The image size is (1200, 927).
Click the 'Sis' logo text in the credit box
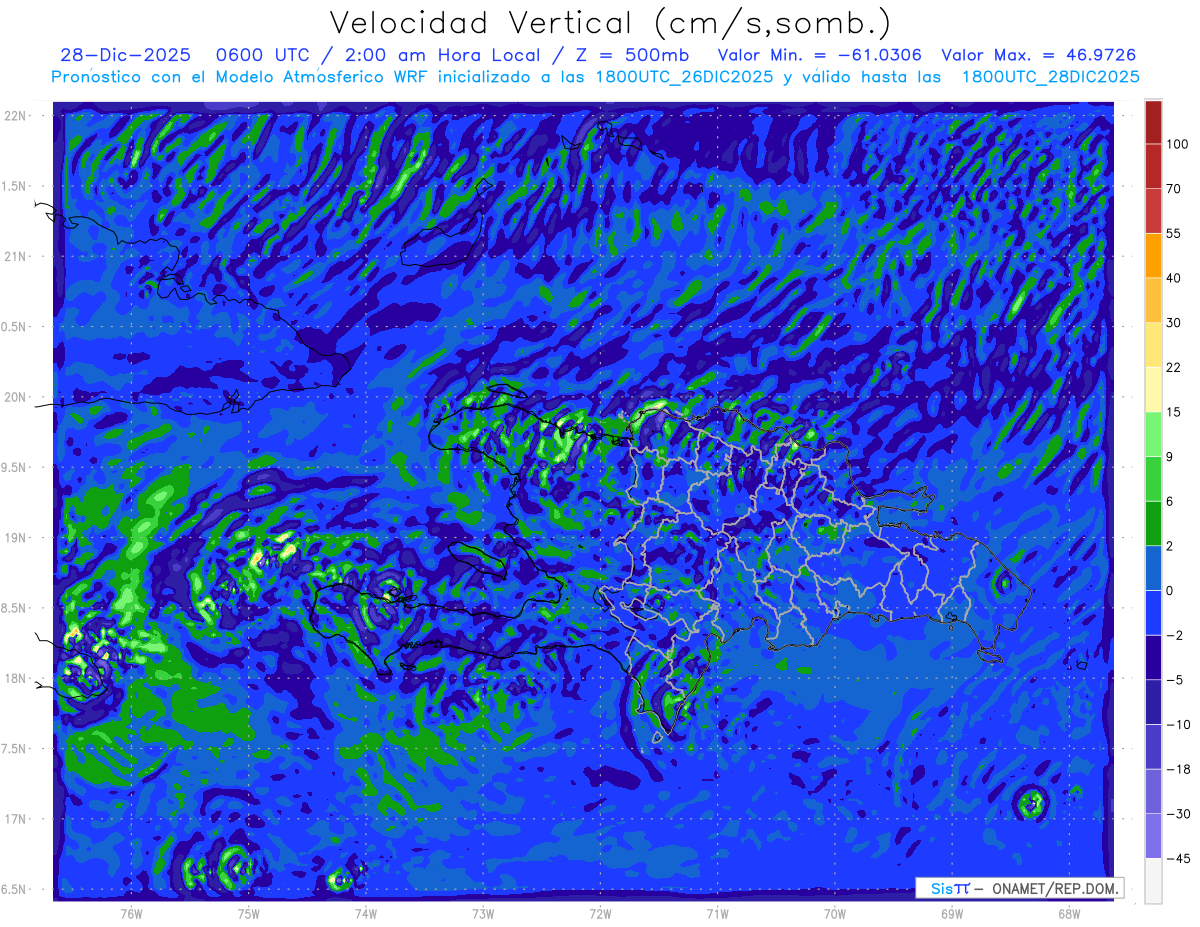tap(941, 888)
